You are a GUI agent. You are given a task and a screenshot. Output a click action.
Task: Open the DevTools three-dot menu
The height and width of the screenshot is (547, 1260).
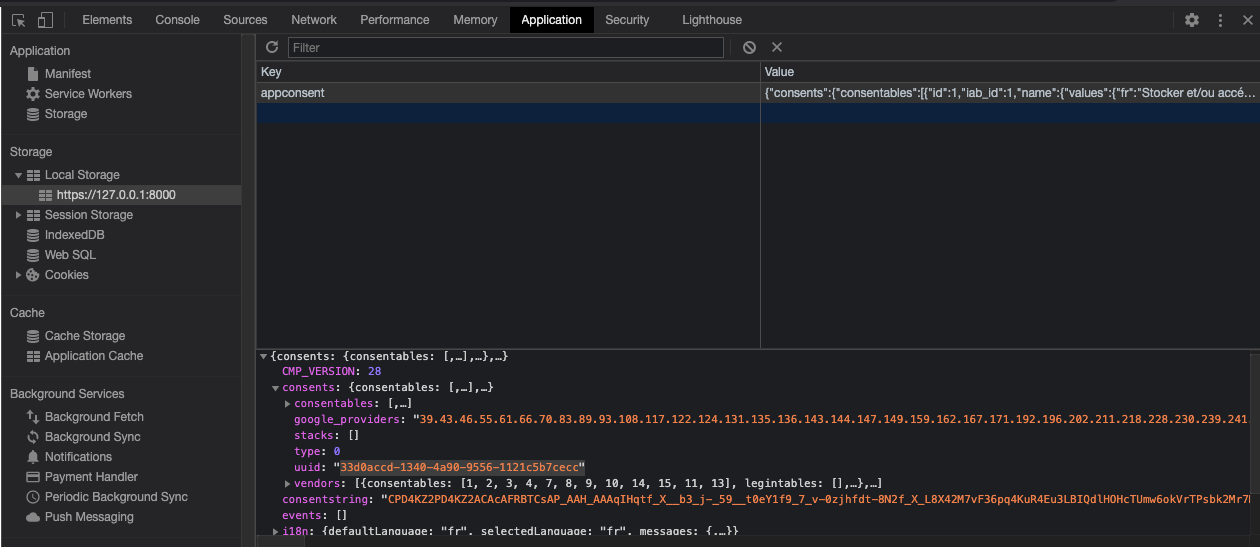pyautogui.click(x=1220, y=20)
